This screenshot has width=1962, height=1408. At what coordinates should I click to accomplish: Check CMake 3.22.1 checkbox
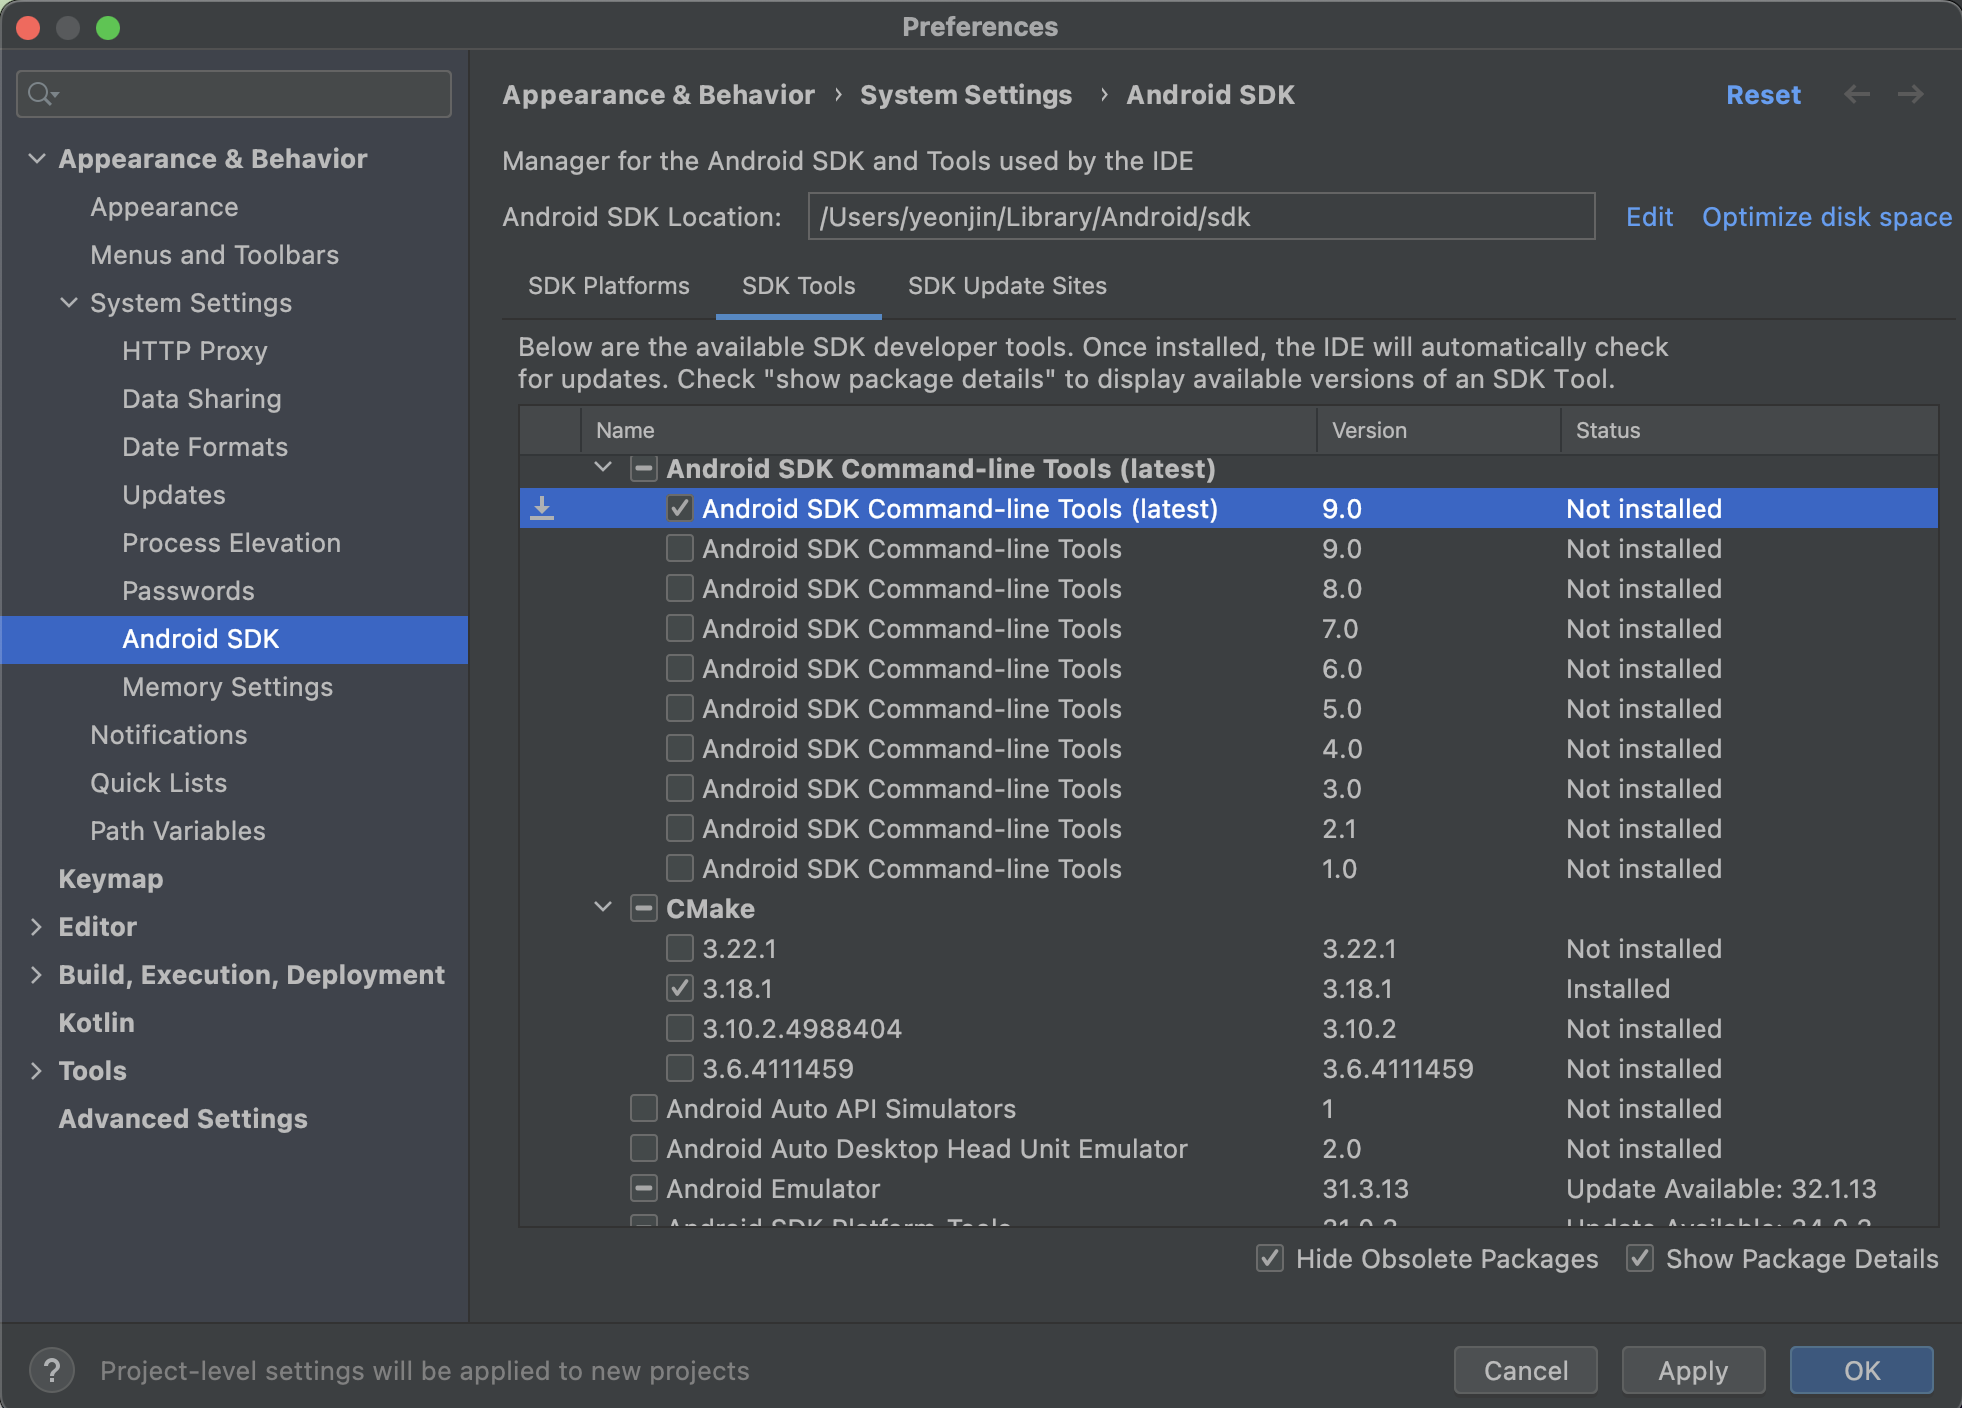point(680,948)
